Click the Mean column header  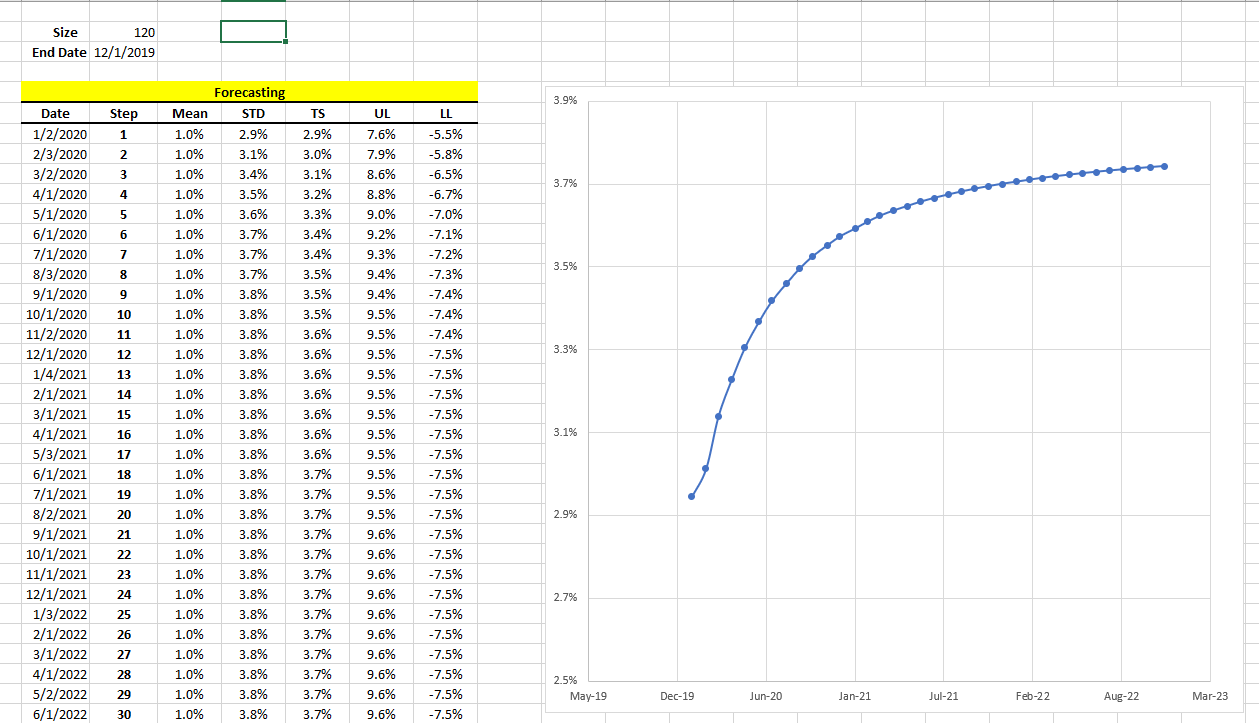coord(189,114)
